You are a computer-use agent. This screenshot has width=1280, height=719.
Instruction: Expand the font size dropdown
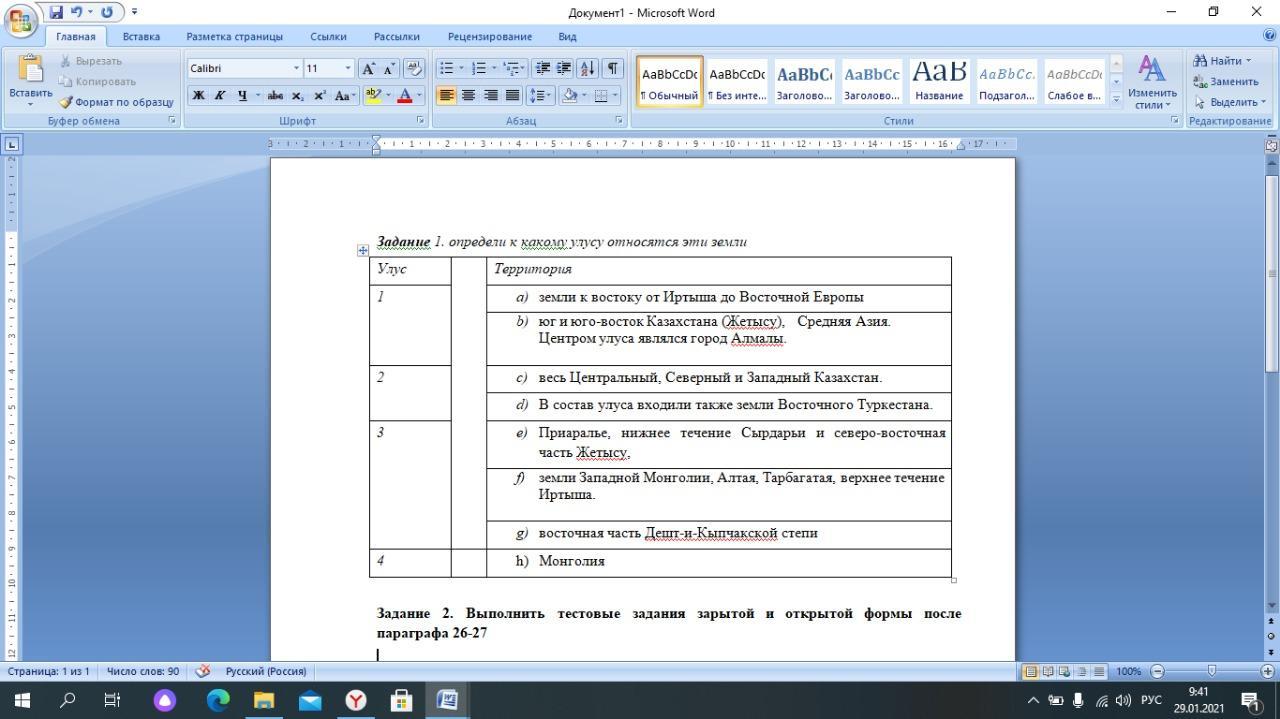tap(348, 68)
